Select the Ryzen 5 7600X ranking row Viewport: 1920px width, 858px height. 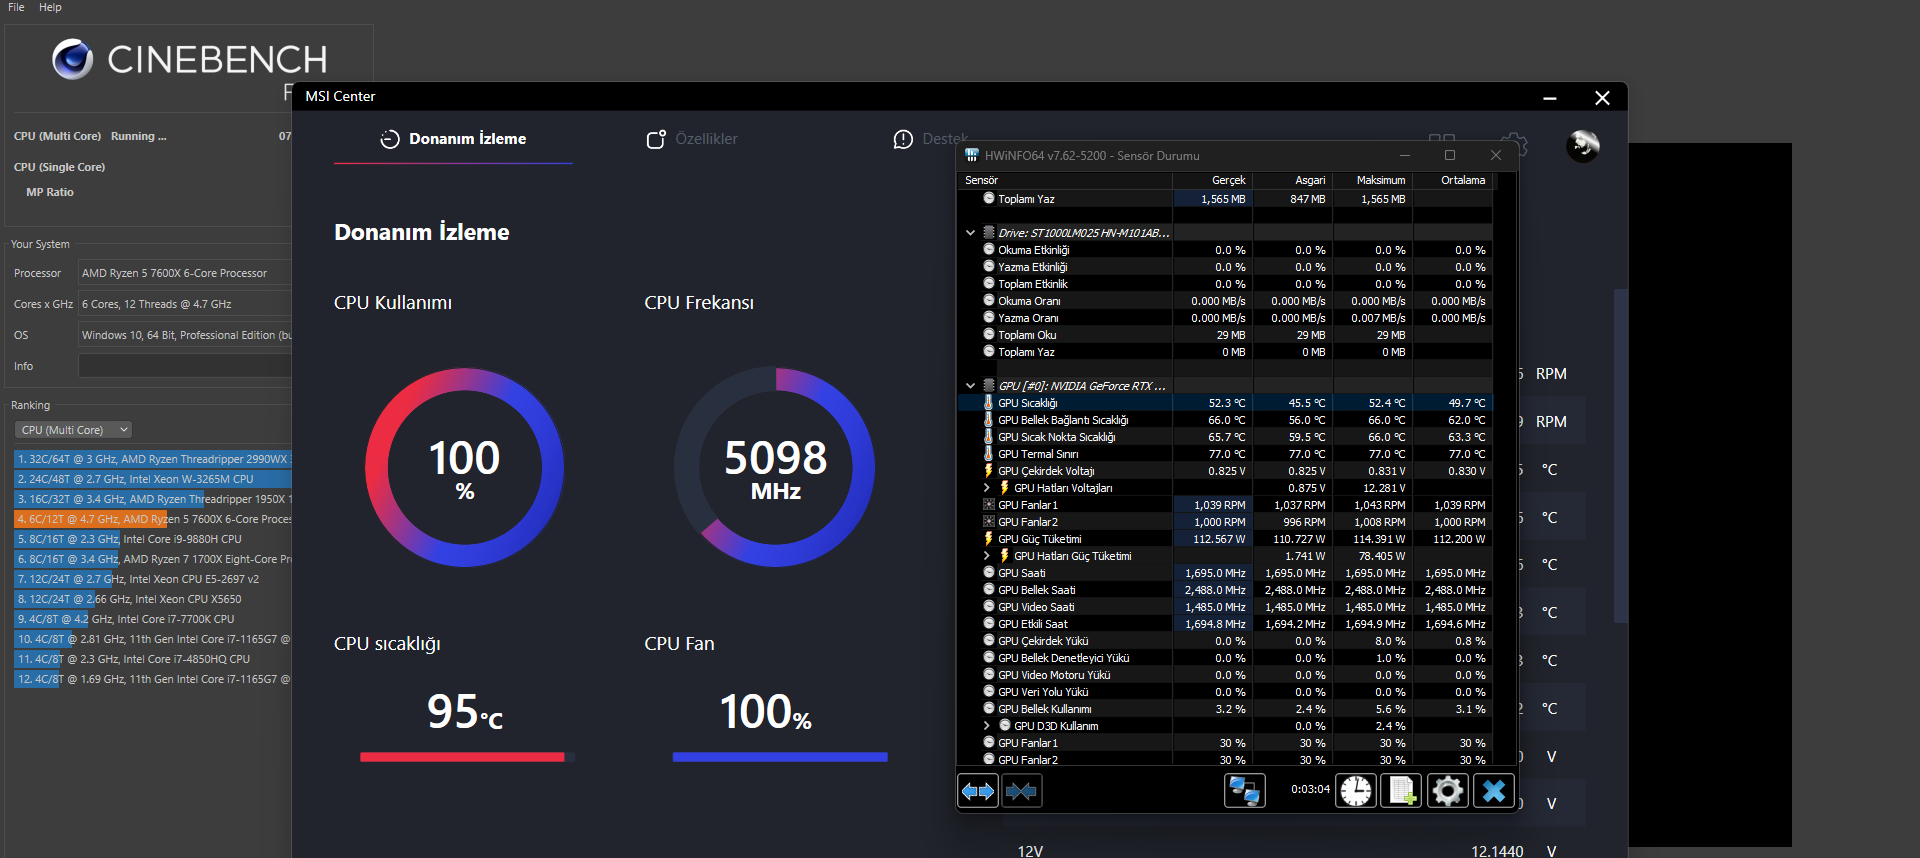153,519
